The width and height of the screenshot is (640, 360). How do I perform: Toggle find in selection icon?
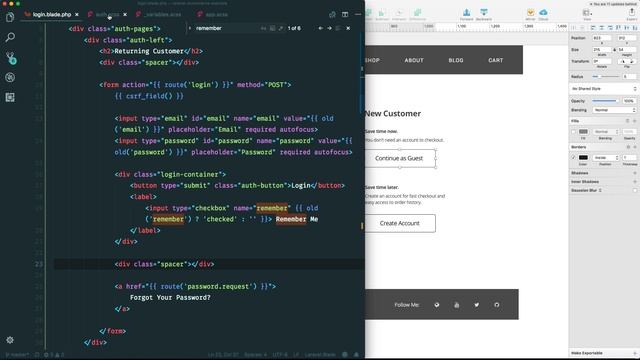click(338, 28)
